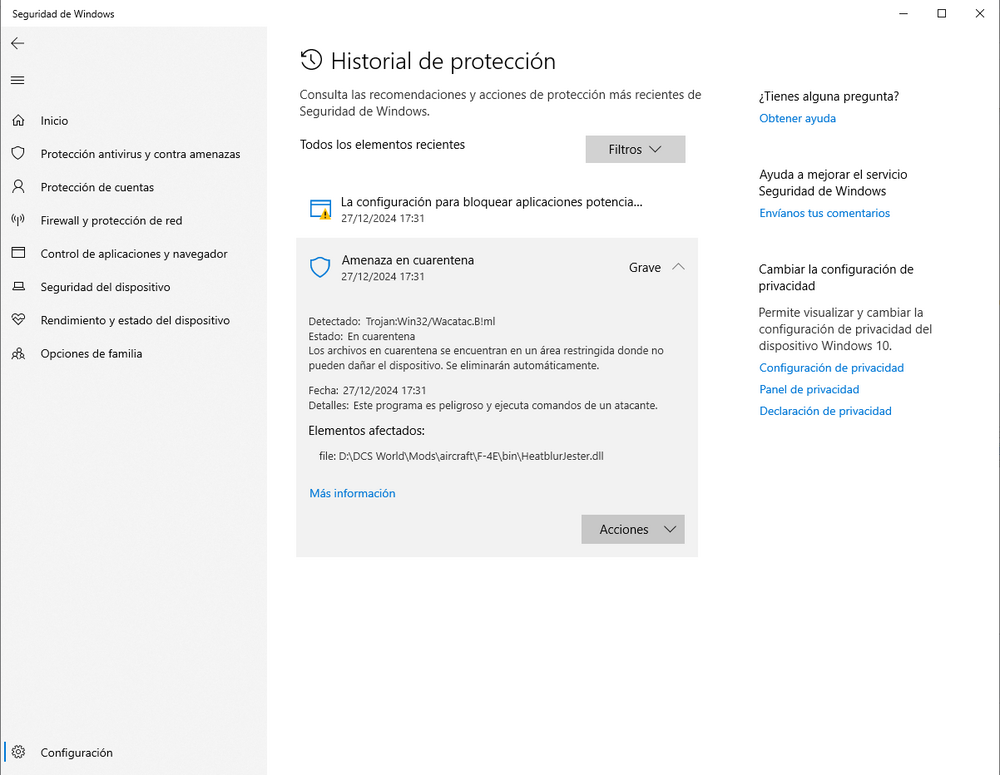Click the person icon for Protección de cuentas
Image resolution: width=1000 pixels, height=775 pixels.
(x=18, y=186)
